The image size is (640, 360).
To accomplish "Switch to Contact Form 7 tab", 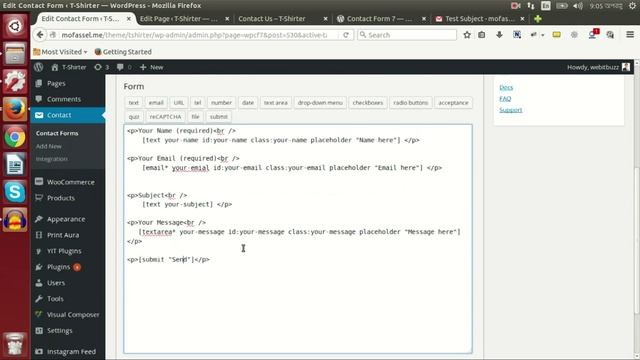I will click(x=379, y=19).
